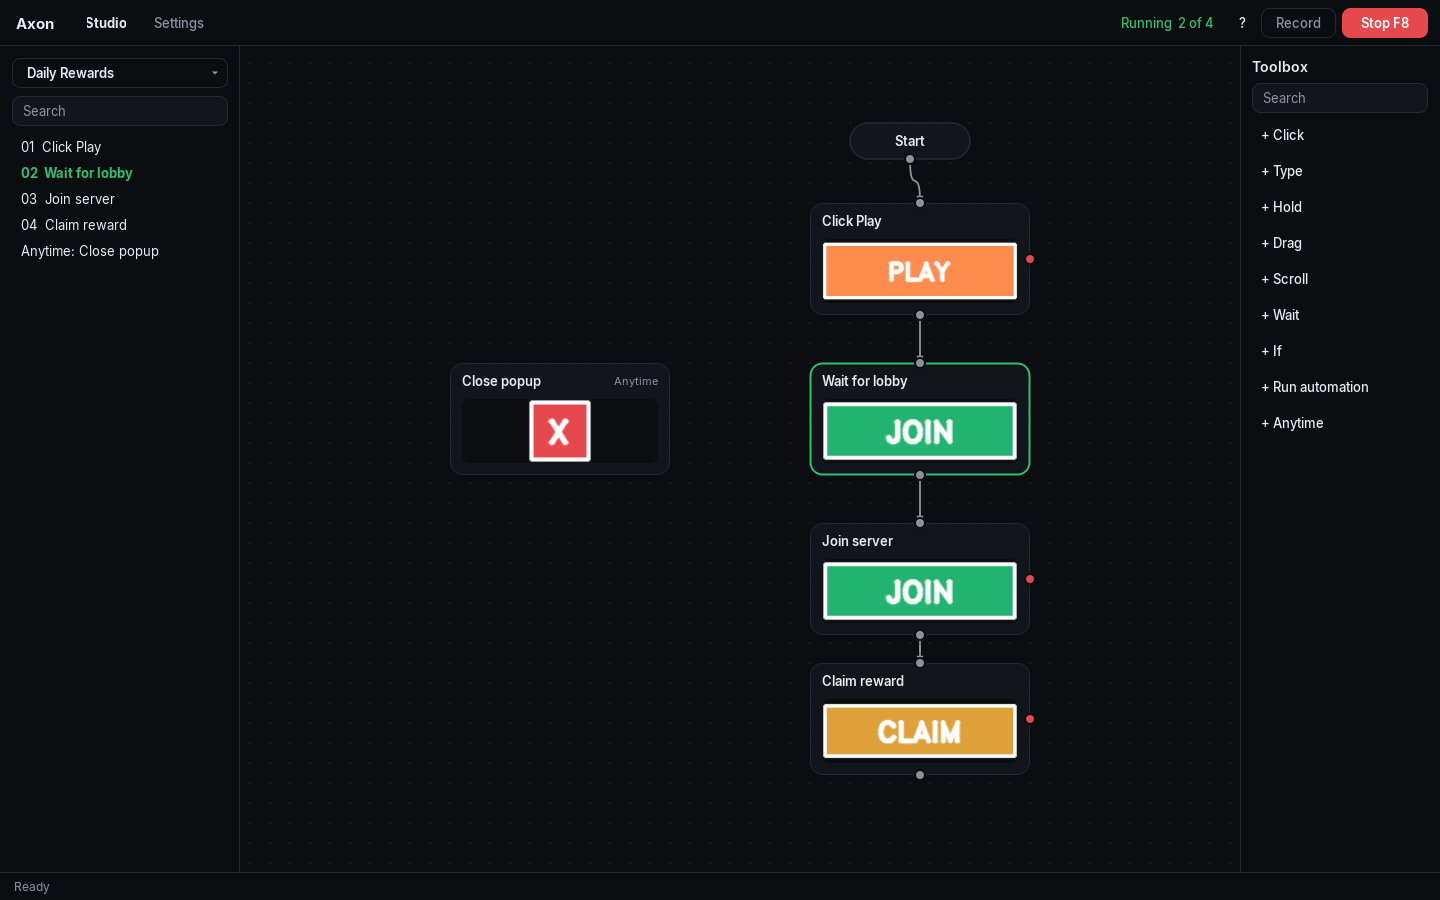
Task: Click the Record button
Action: 1298,23
